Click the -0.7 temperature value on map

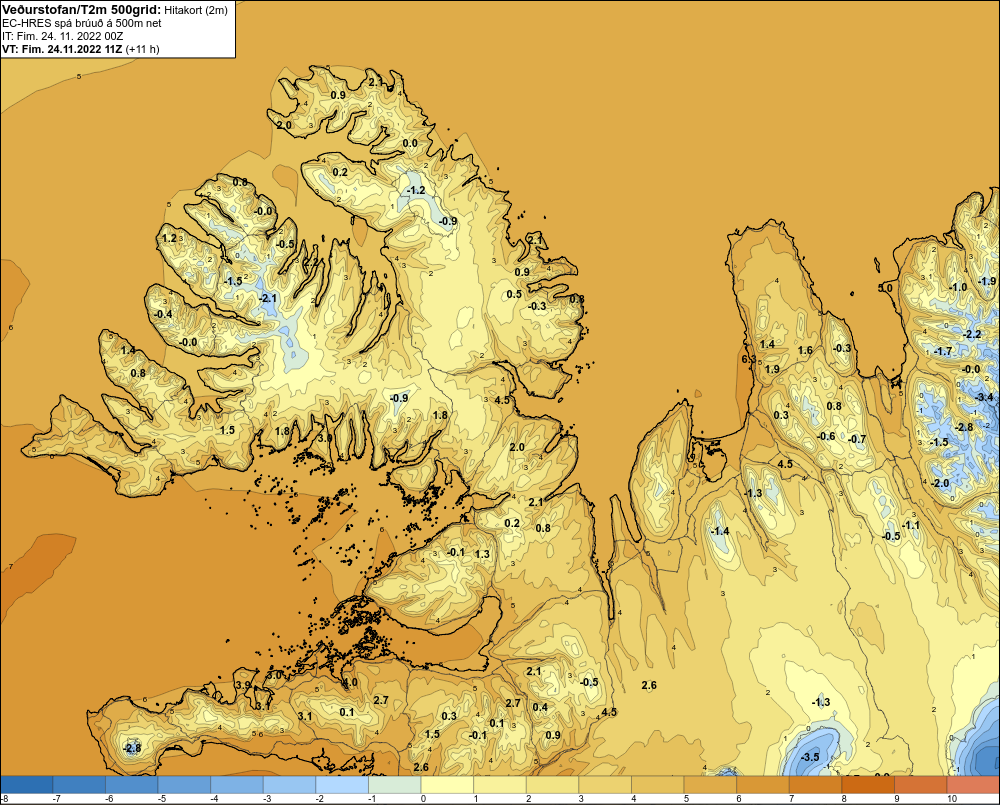[x=858, y=439]
